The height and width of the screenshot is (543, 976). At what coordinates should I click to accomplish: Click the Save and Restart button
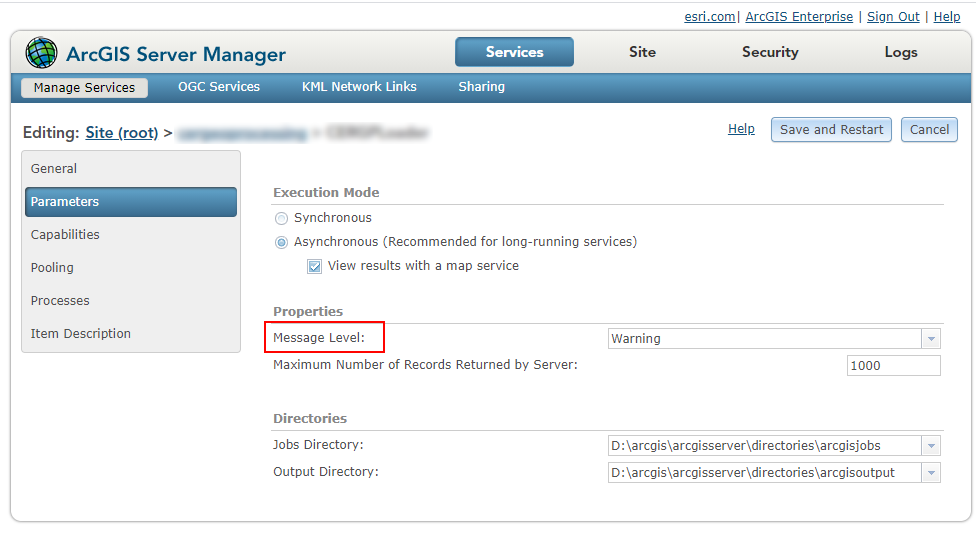click(831, 130)
